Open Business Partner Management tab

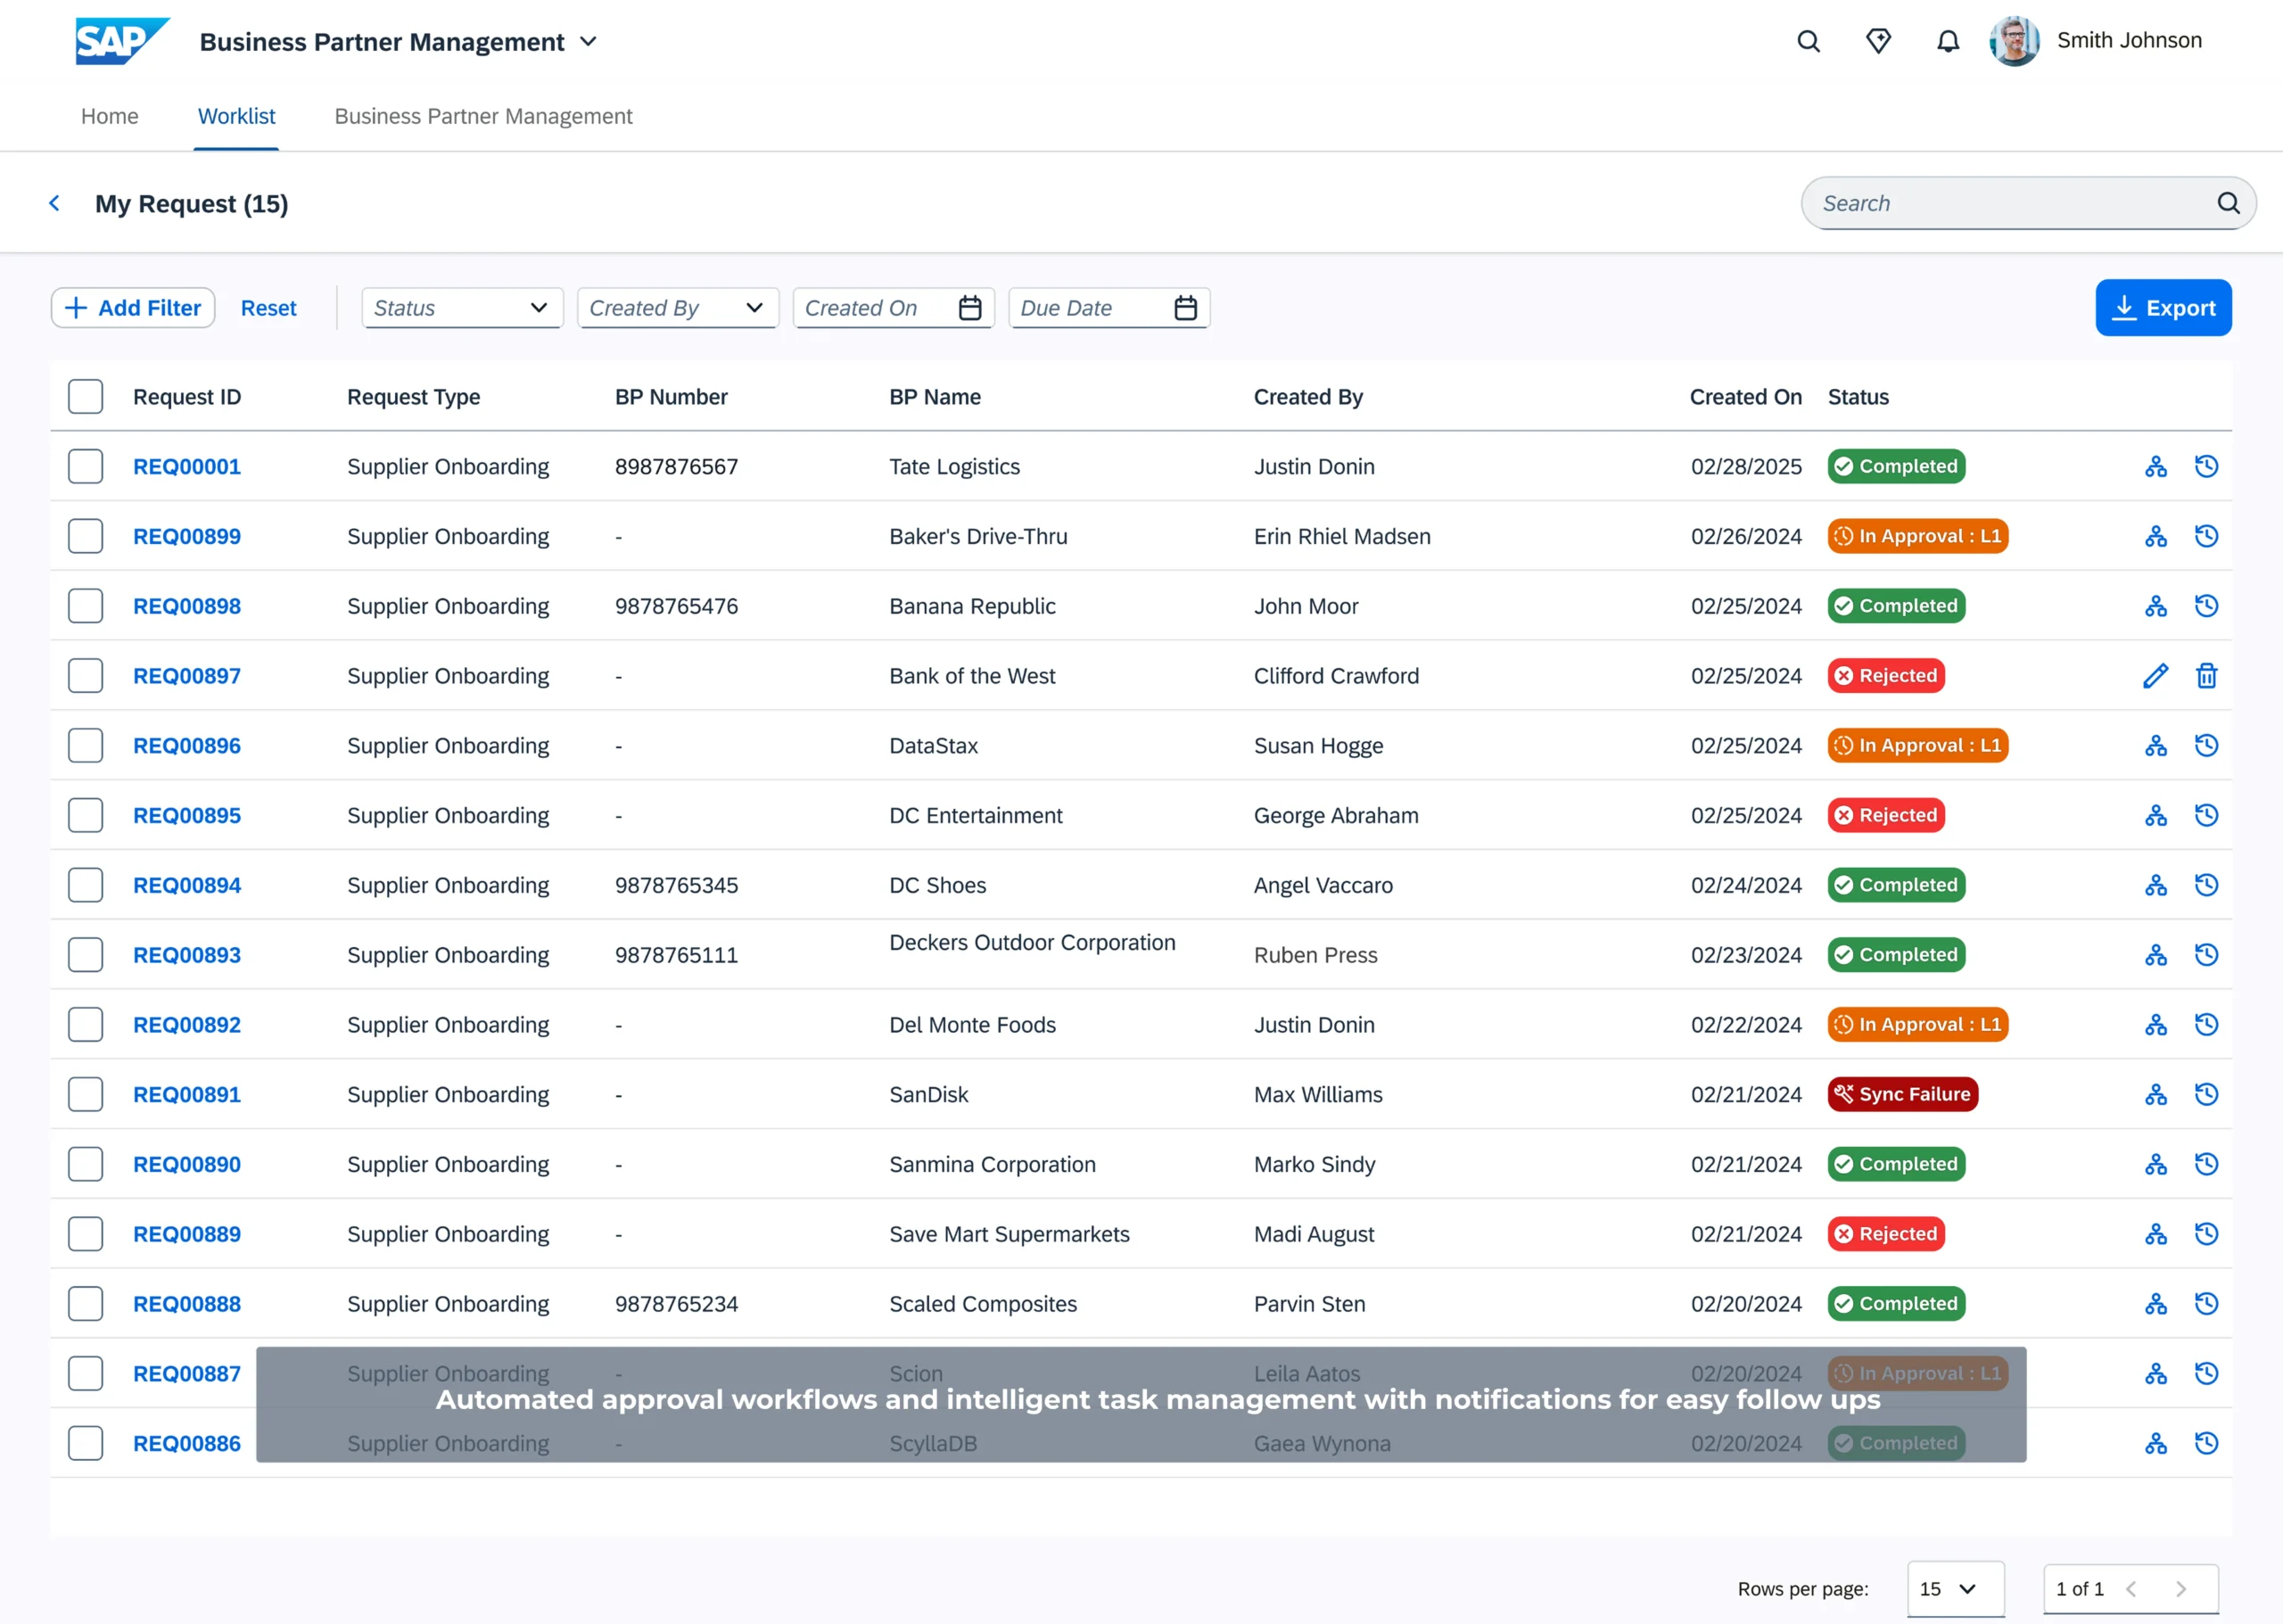click(x=483, y=116)
